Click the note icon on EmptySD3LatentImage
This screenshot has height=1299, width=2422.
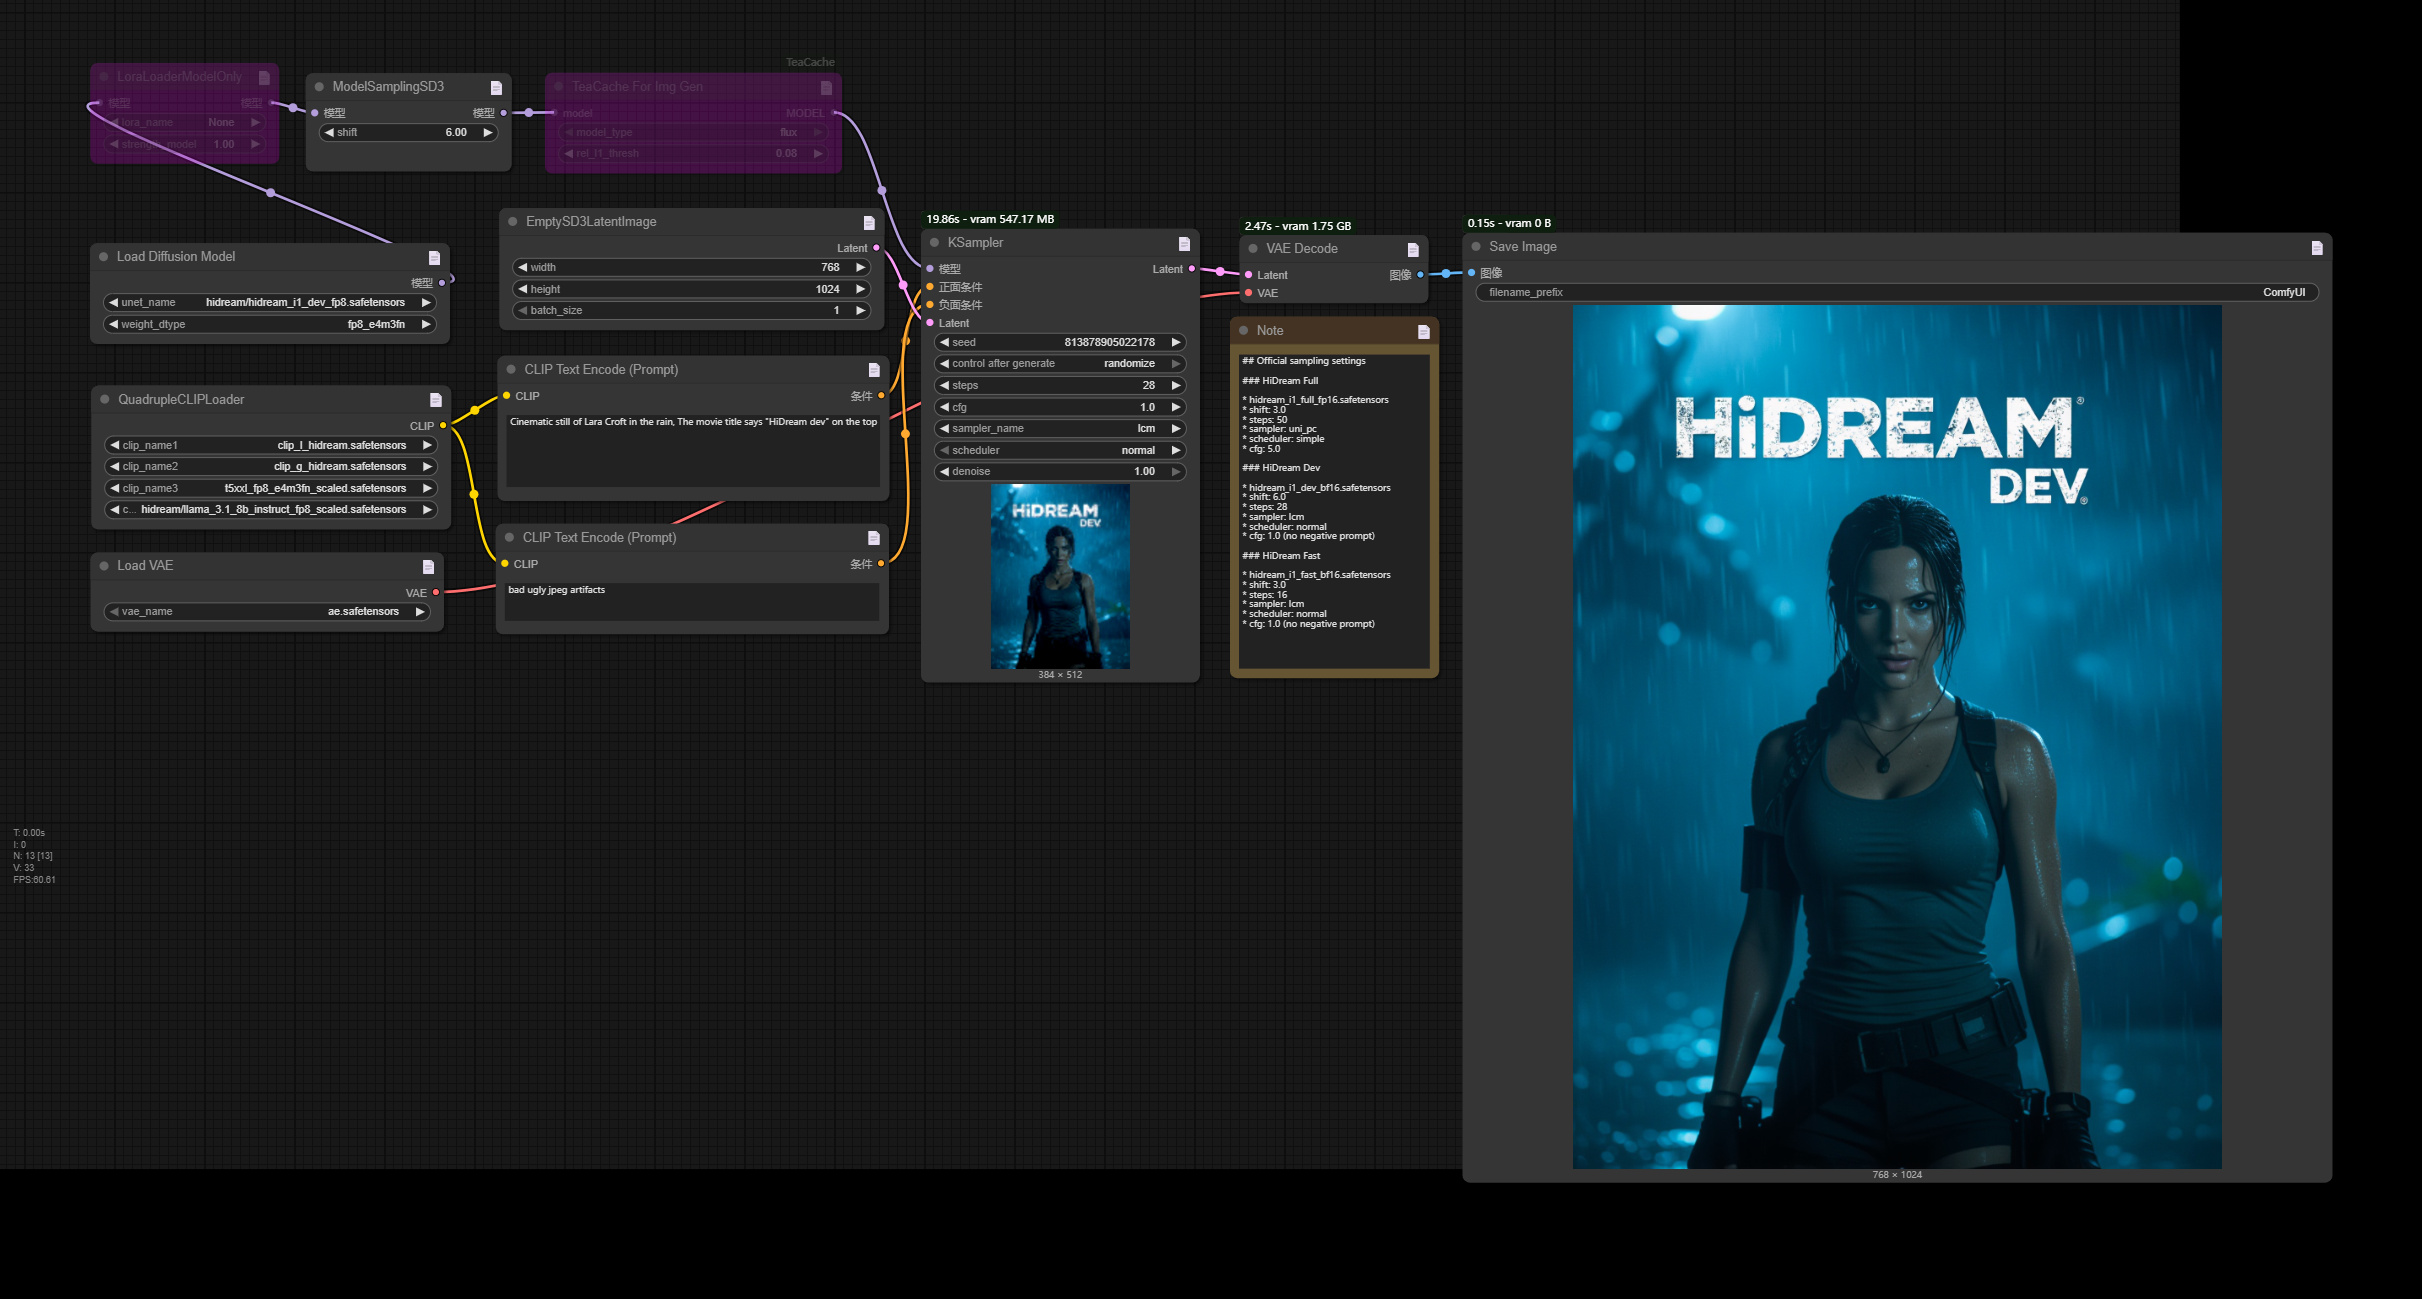coord(866,221)
